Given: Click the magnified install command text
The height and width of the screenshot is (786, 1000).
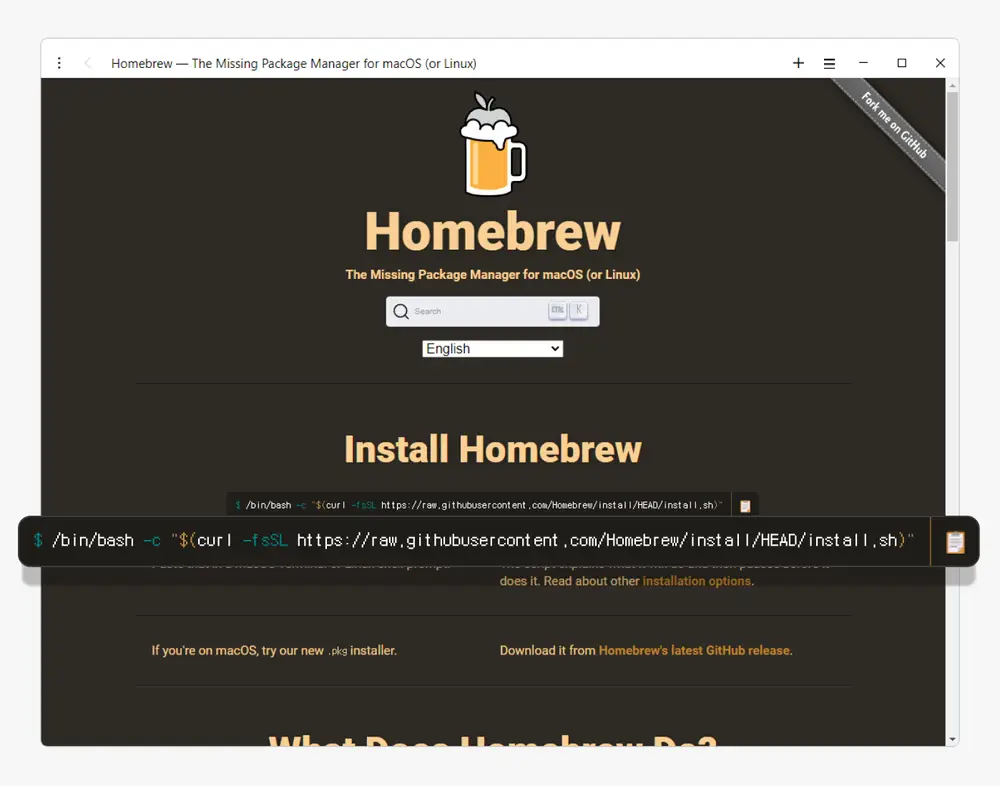Looking at the screenshot, I should [474, 540].
